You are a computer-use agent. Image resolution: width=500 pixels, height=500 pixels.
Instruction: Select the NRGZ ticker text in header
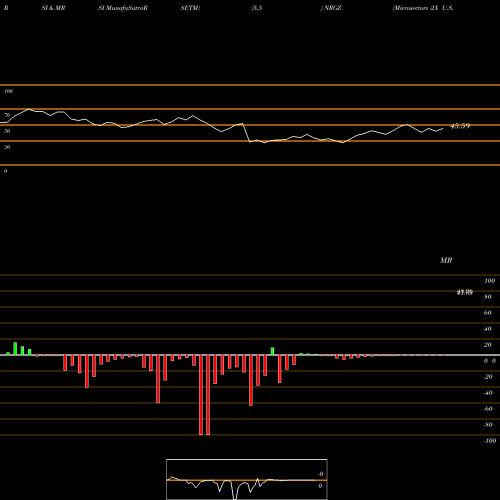333,8
